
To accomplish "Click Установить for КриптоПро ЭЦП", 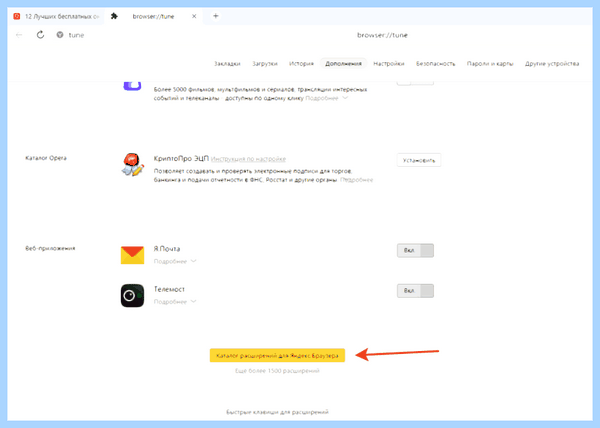I will (x=419, y=160).
